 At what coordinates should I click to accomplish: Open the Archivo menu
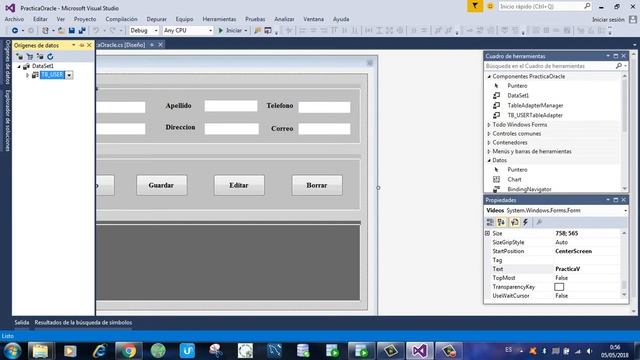[x=14, y=19]
